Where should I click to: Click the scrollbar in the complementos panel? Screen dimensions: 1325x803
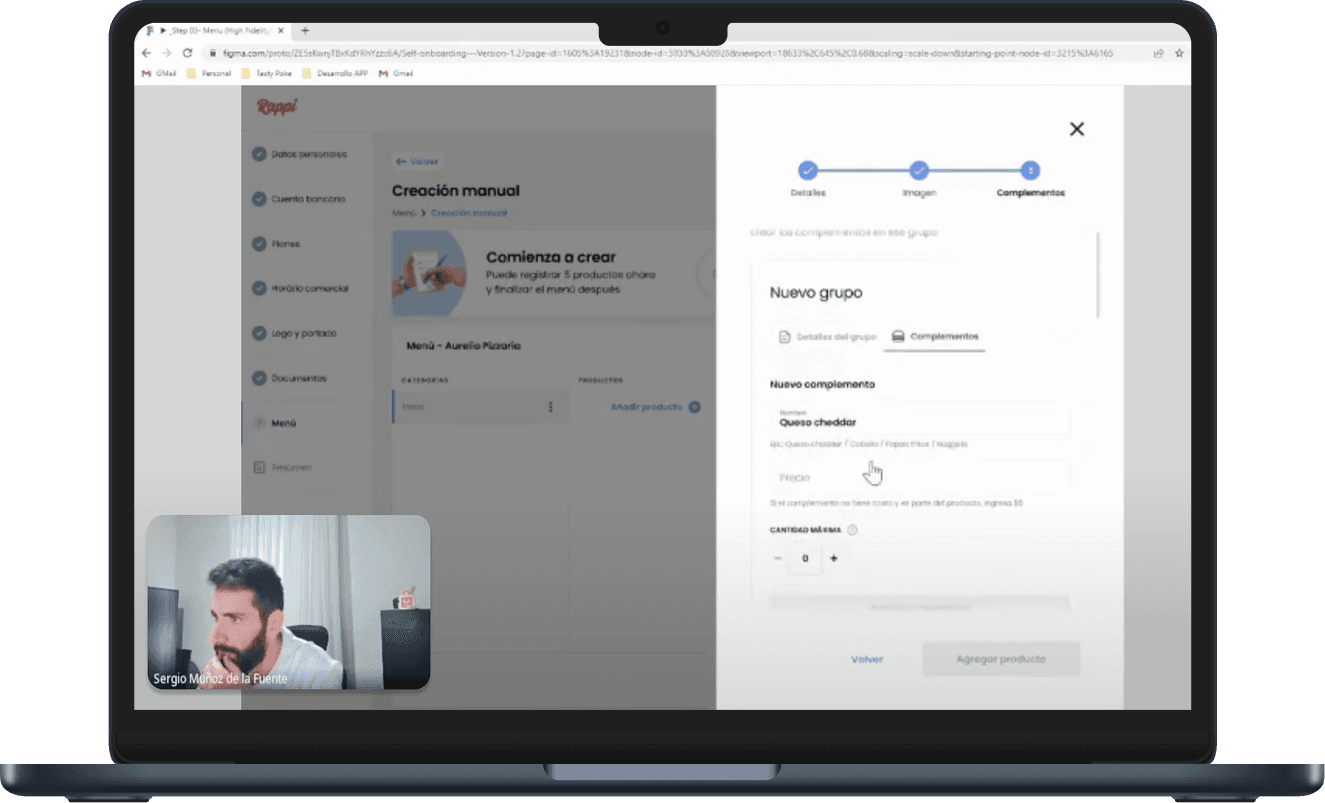(x=1098, y=275)
